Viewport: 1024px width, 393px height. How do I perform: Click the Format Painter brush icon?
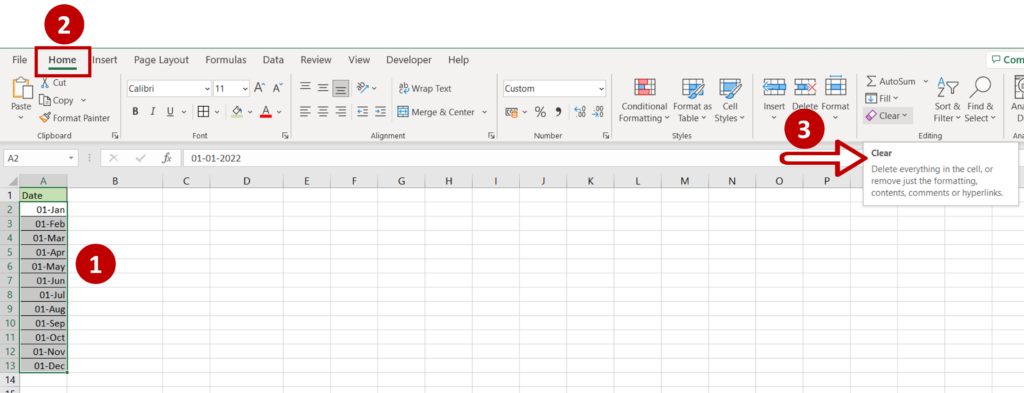coord(44,118)
